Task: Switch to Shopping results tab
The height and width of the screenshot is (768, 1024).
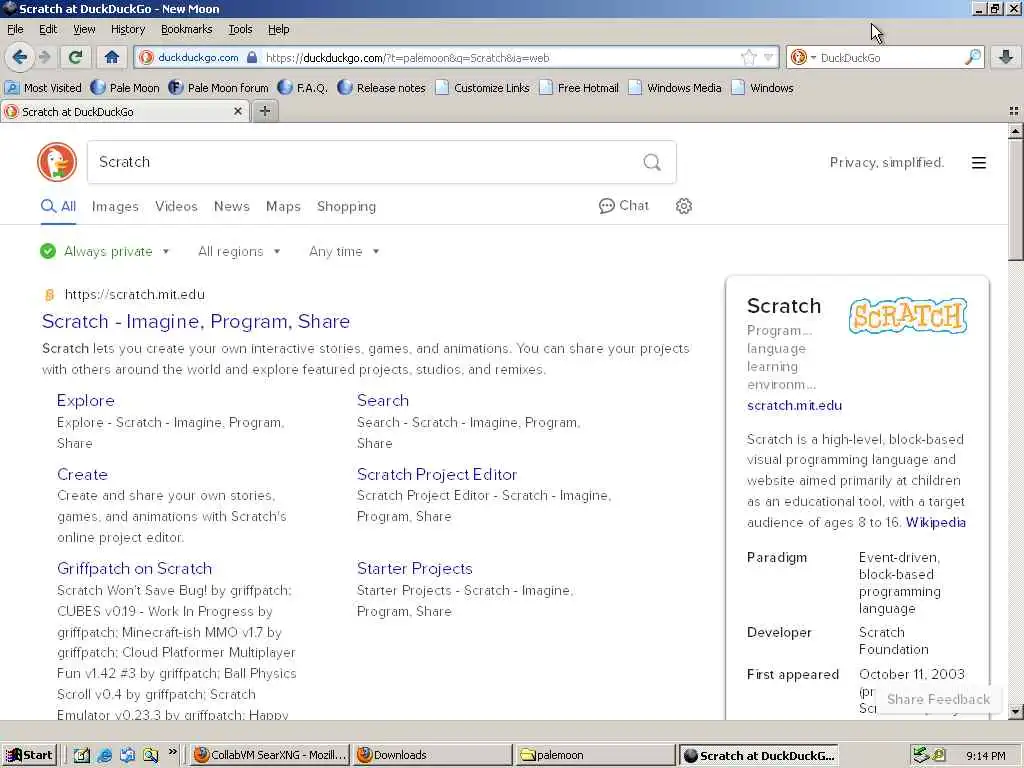Action: click(346, 206)
